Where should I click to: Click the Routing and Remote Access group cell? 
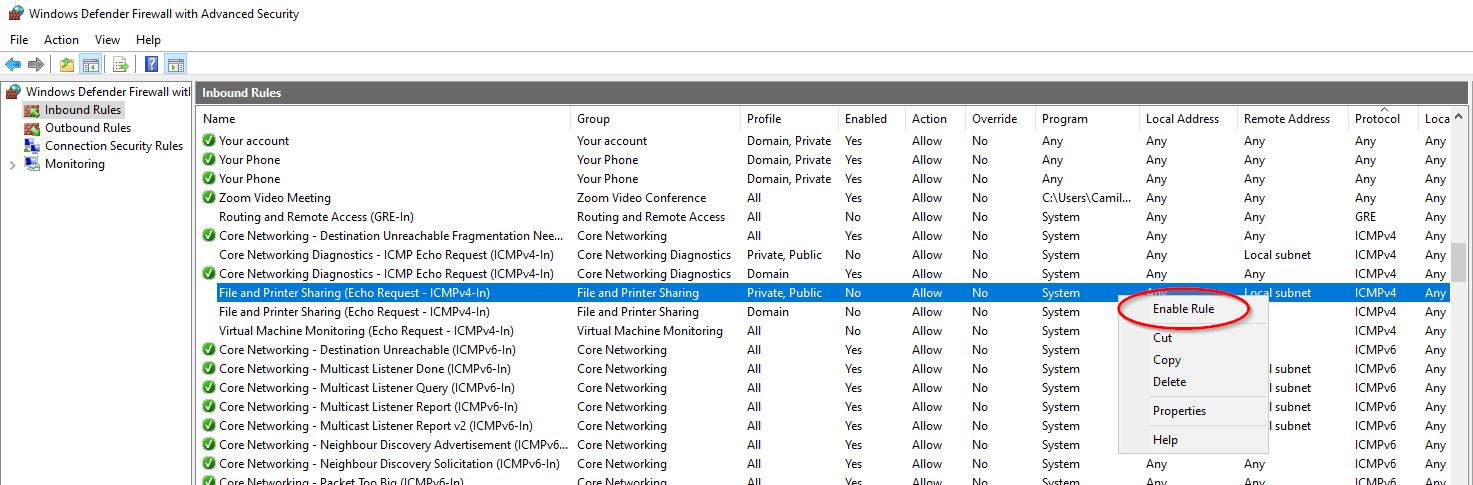click(651, 217)
